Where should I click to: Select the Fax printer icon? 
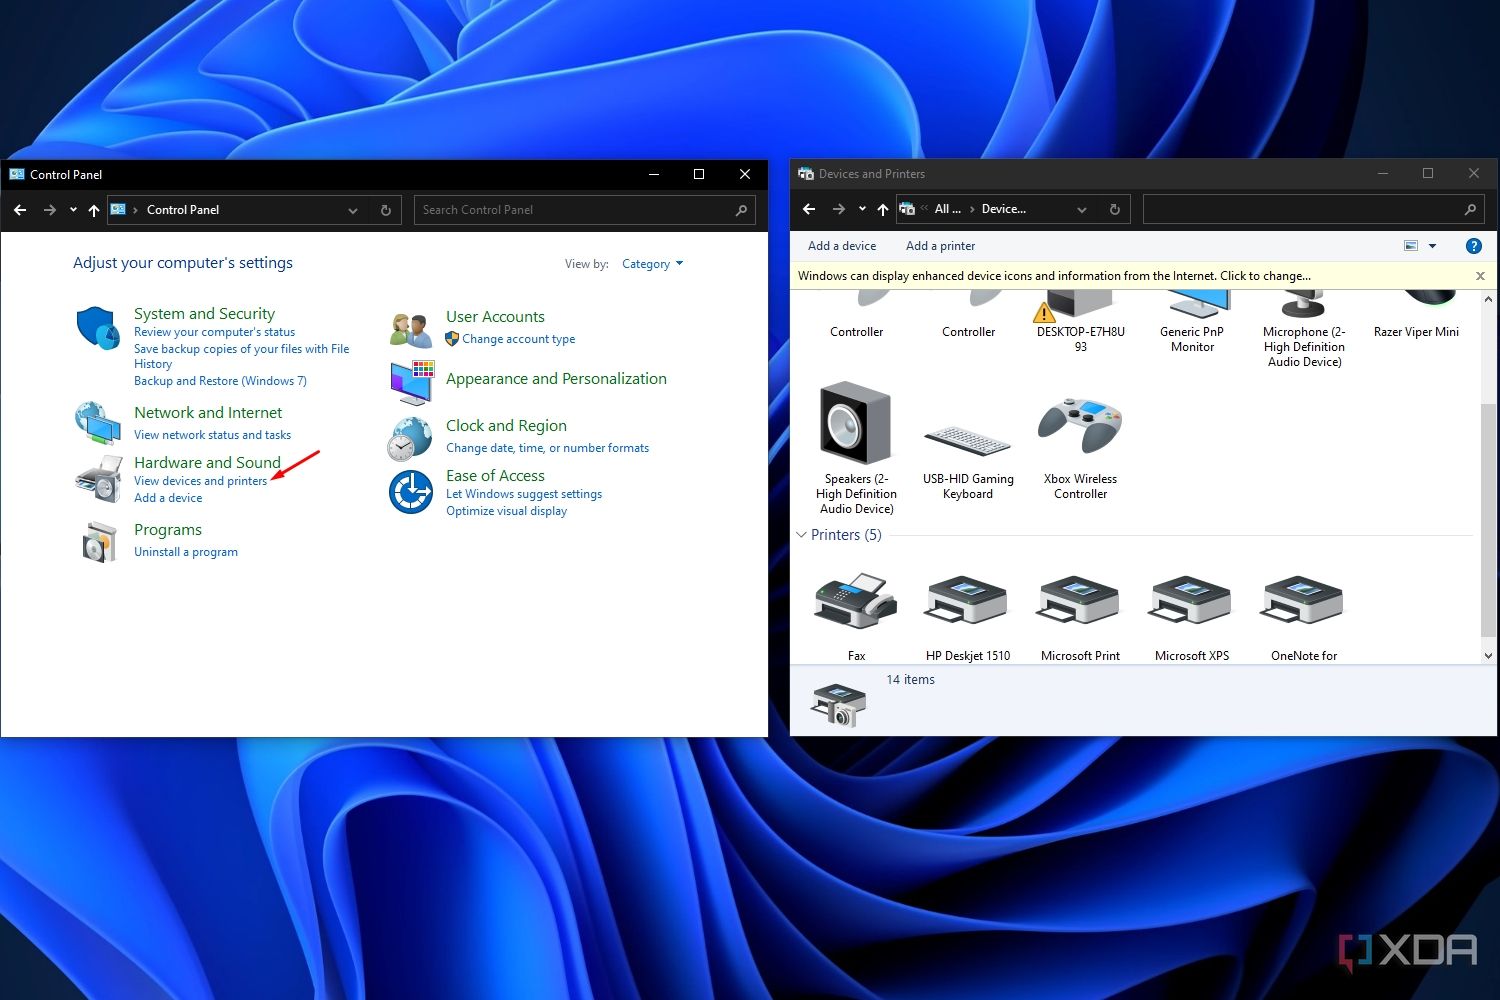(x=855, y=600)
